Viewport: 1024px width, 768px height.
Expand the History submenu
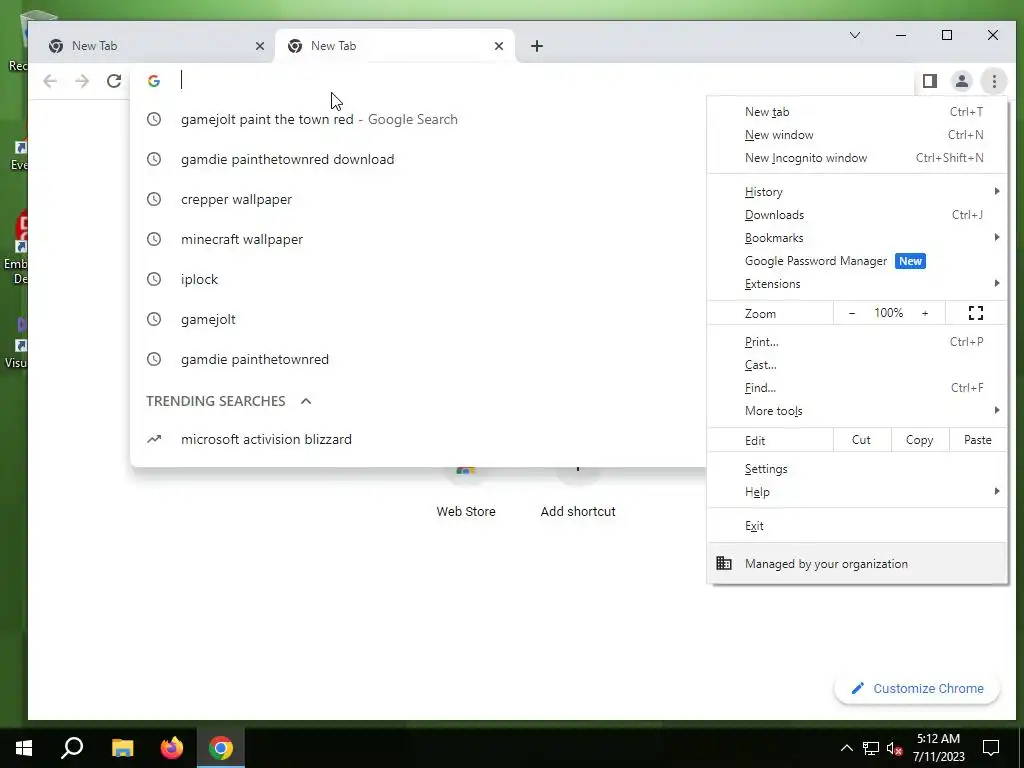[x=857, y=191]
